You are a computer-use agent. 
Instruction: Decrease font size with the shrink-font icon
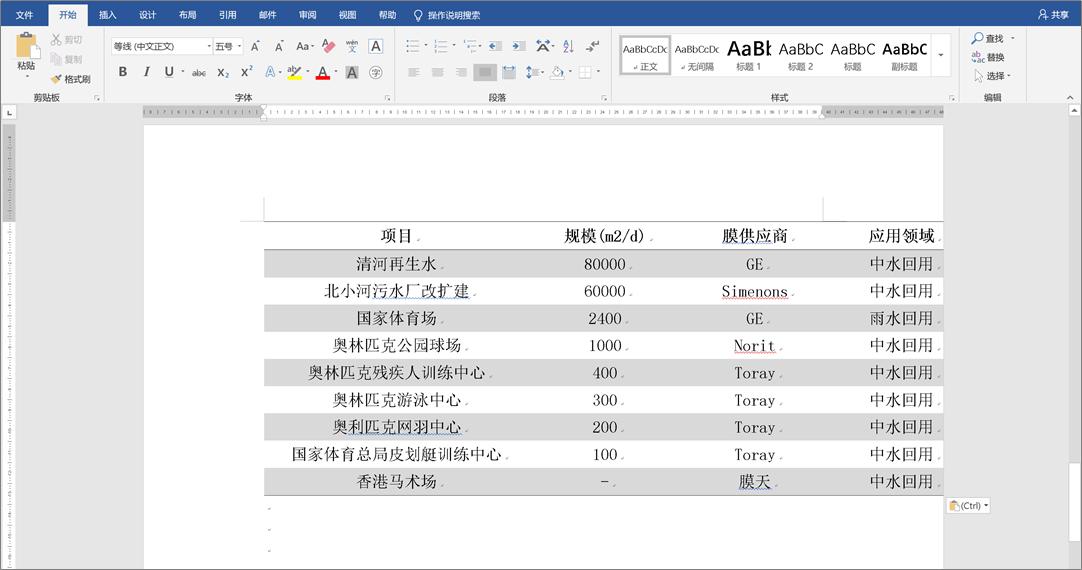[279, 46]
